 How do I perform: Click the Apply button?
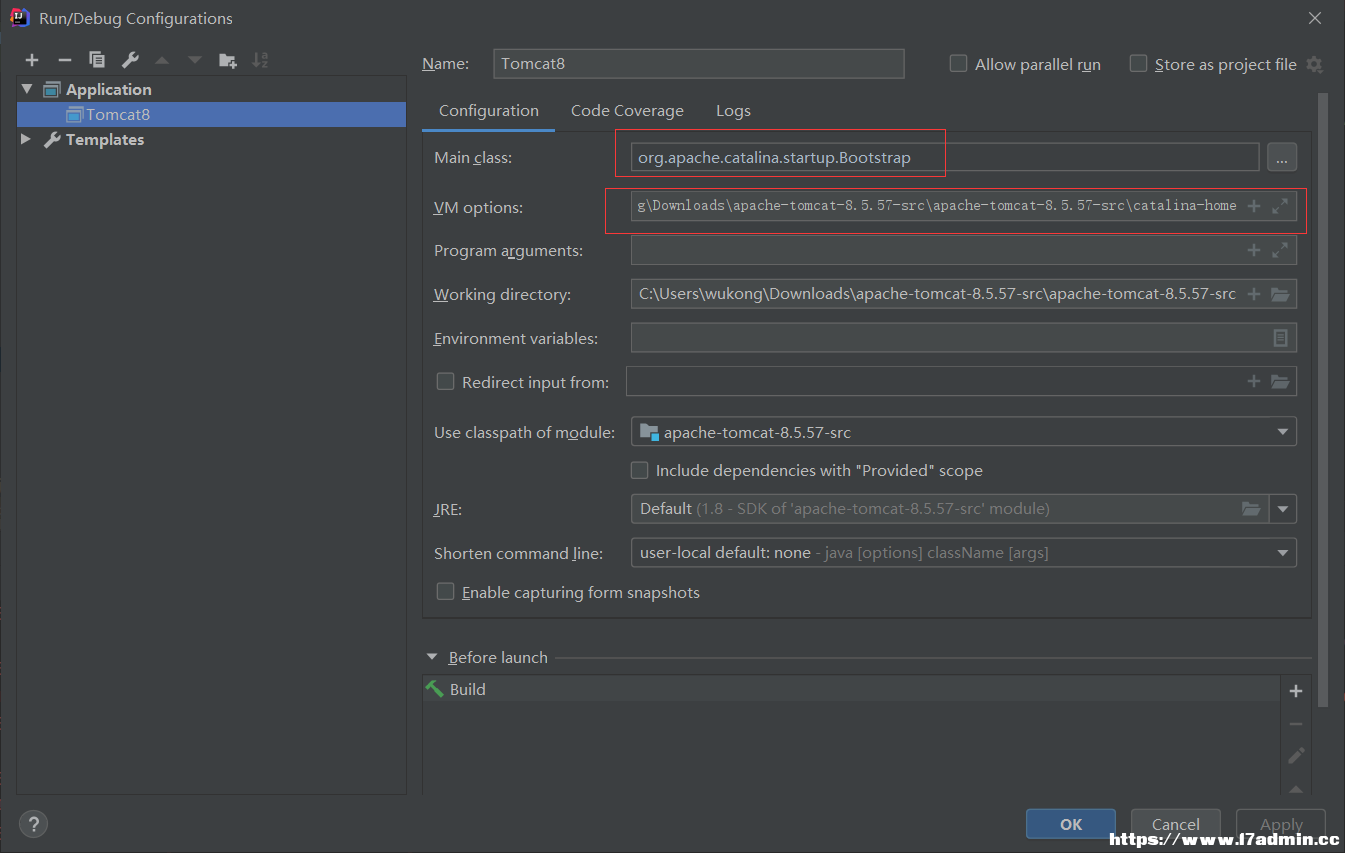point(1281,824)
